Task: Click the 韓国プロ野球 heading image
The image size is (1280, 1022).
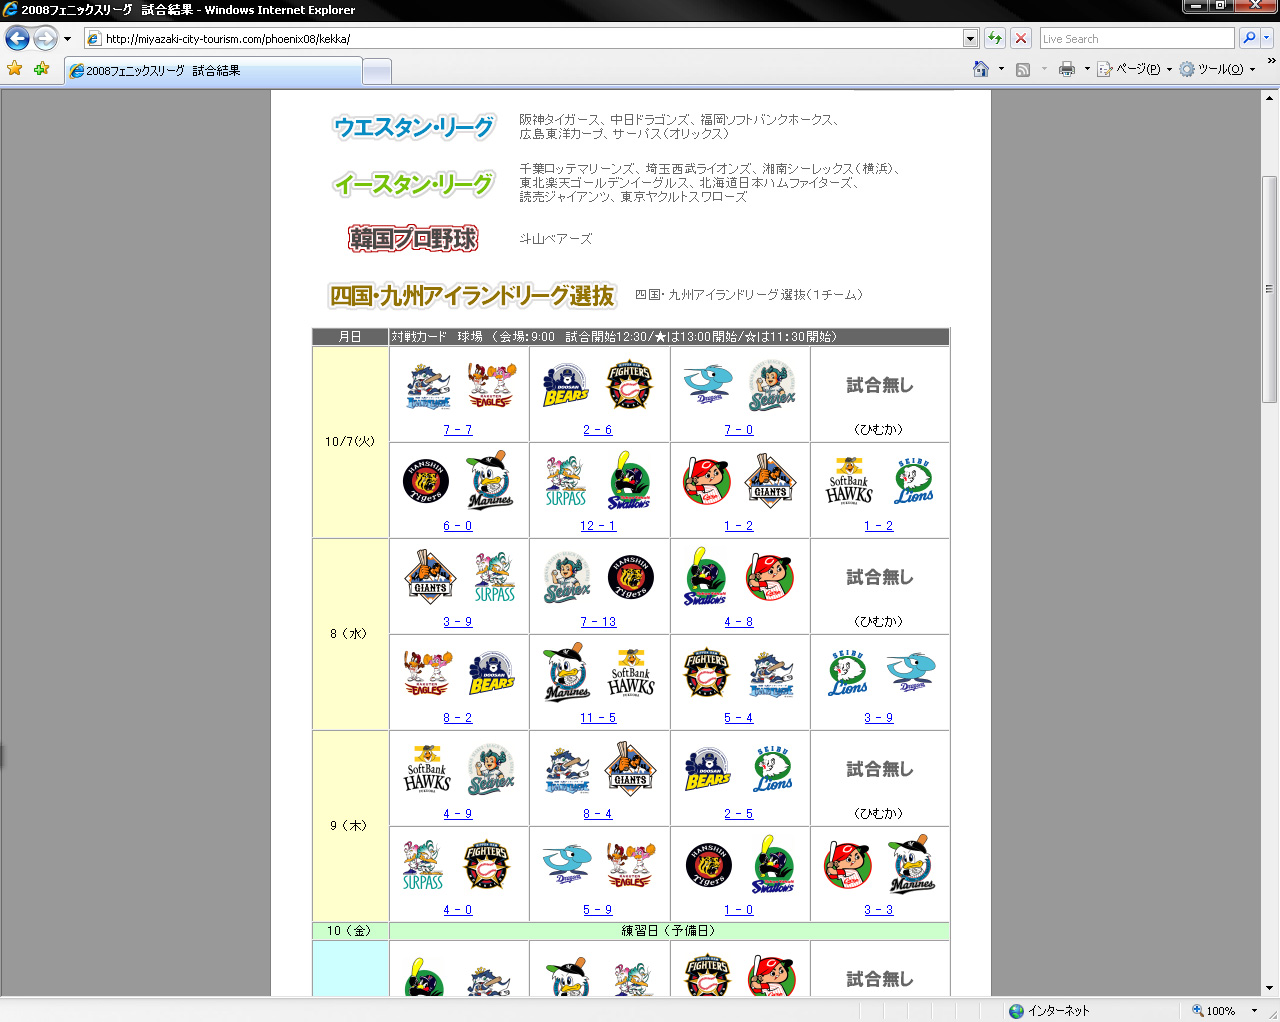Action: click(x=414, y=239)
